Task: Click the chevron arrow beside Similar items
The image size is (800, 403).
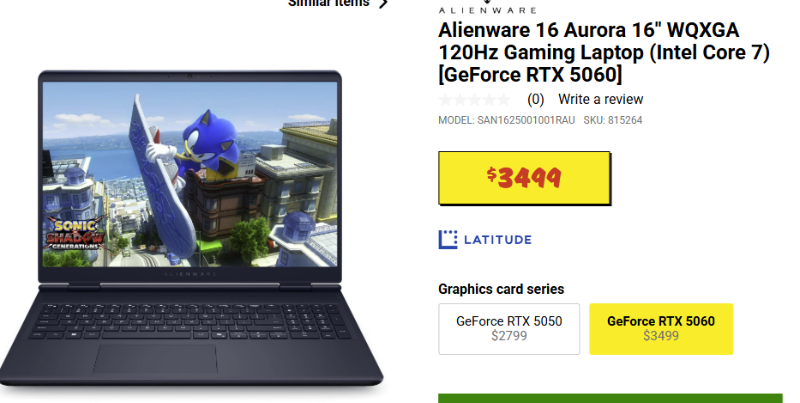Action: click(383, 3)
